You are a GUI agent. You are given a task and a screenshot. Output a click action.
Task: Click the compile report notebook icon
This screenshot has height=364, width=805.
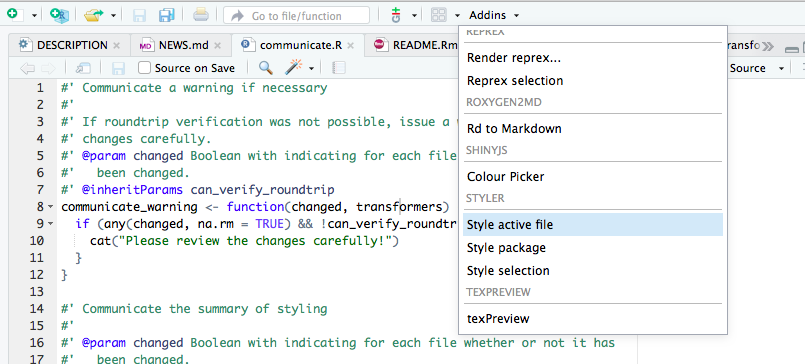coord(339,68)
